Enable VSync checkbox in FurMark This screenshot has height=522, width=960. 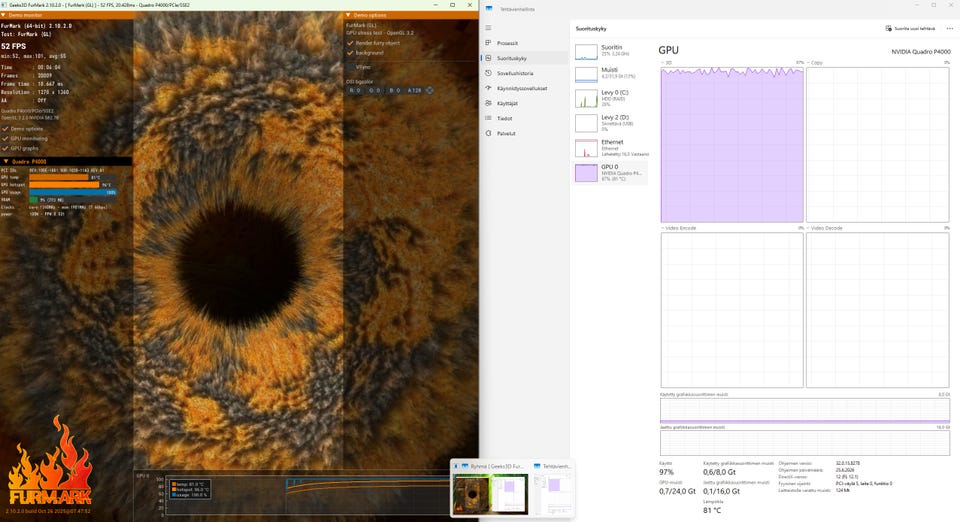[x=350, y=67]
